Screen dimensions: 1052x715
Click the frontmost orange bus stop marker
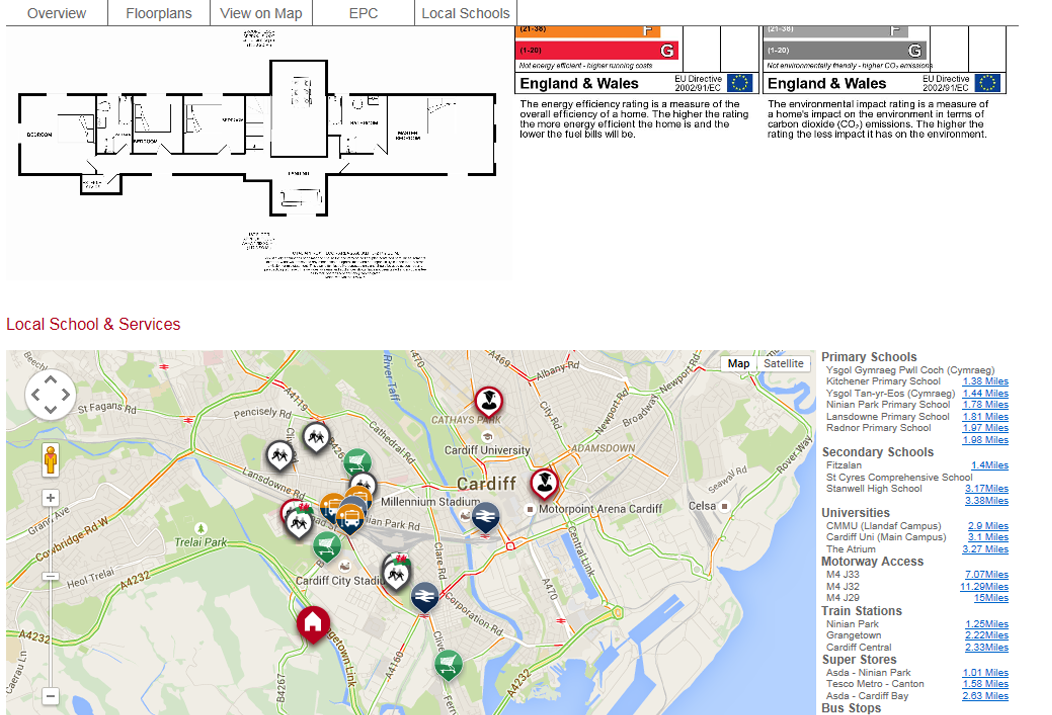point(350,518)
